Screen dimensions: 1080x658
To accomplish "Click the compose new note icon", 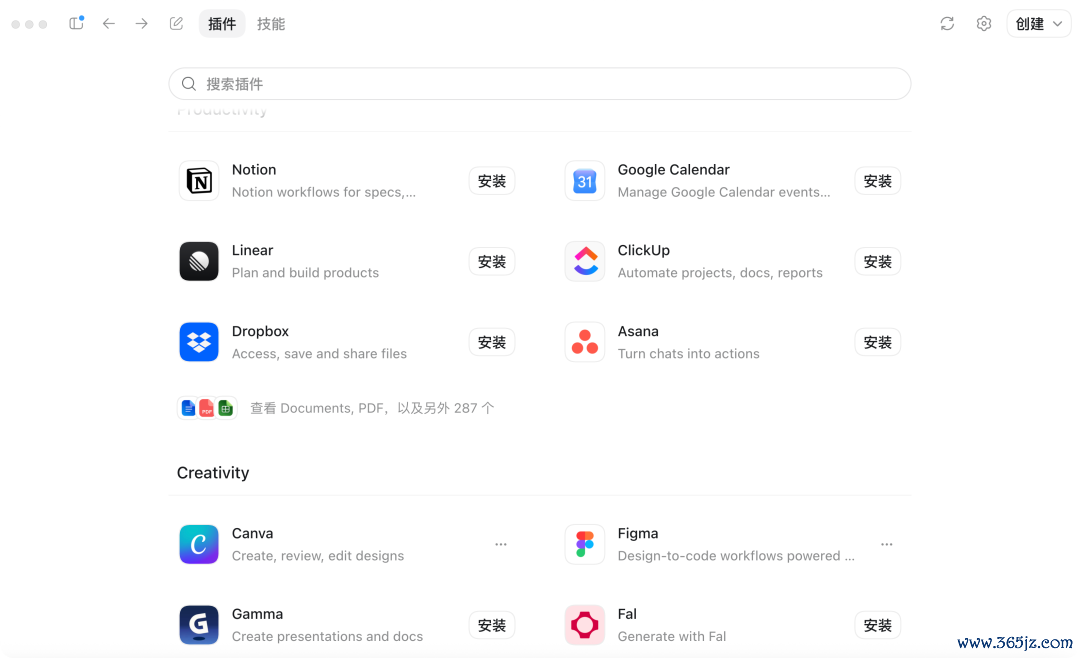I will click(x=176, y=23).
